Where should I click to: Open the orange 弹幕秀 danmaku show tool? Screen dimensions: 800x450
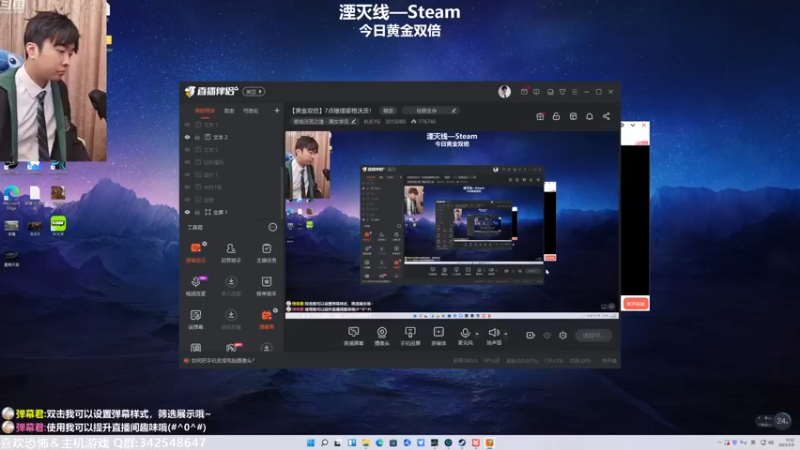point(266,319)
